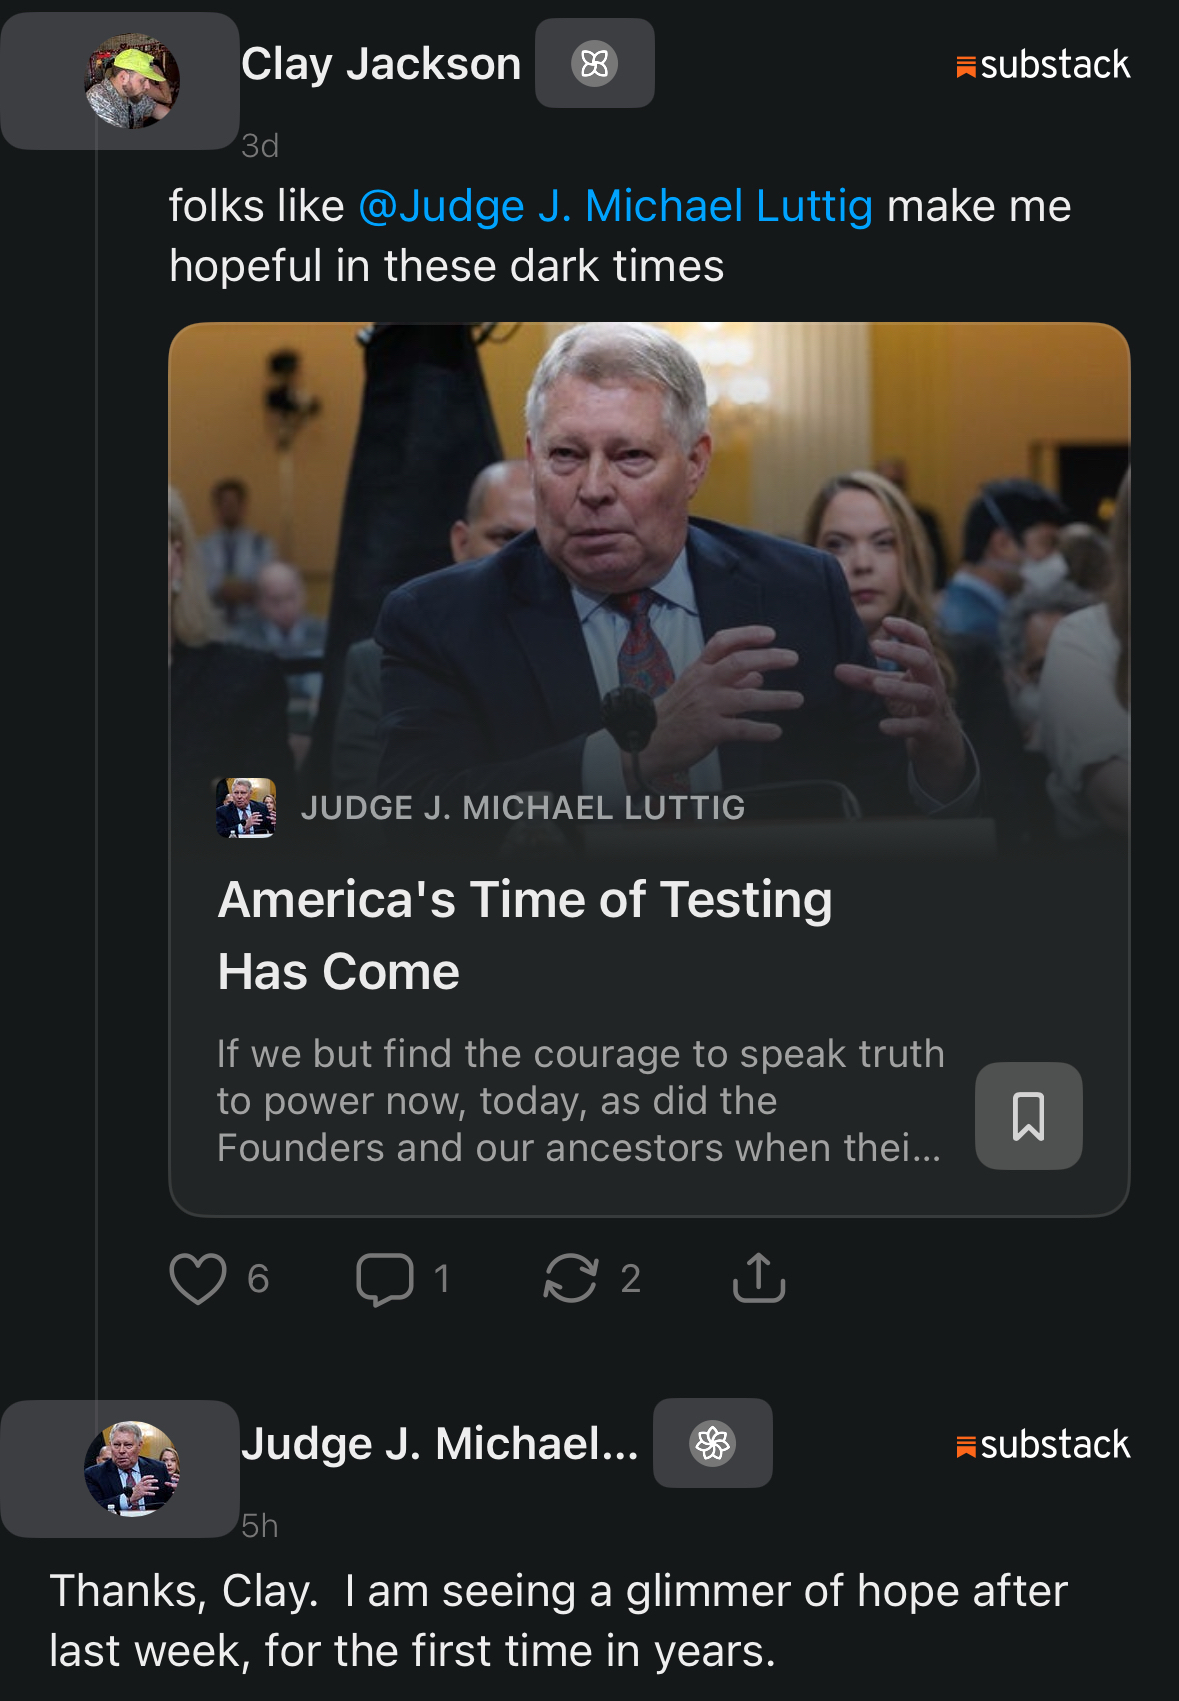Restack Clay Jackson's note
This screenshot has width=1179, height=1701.
pyautogui.click(x=570, y=1279)
